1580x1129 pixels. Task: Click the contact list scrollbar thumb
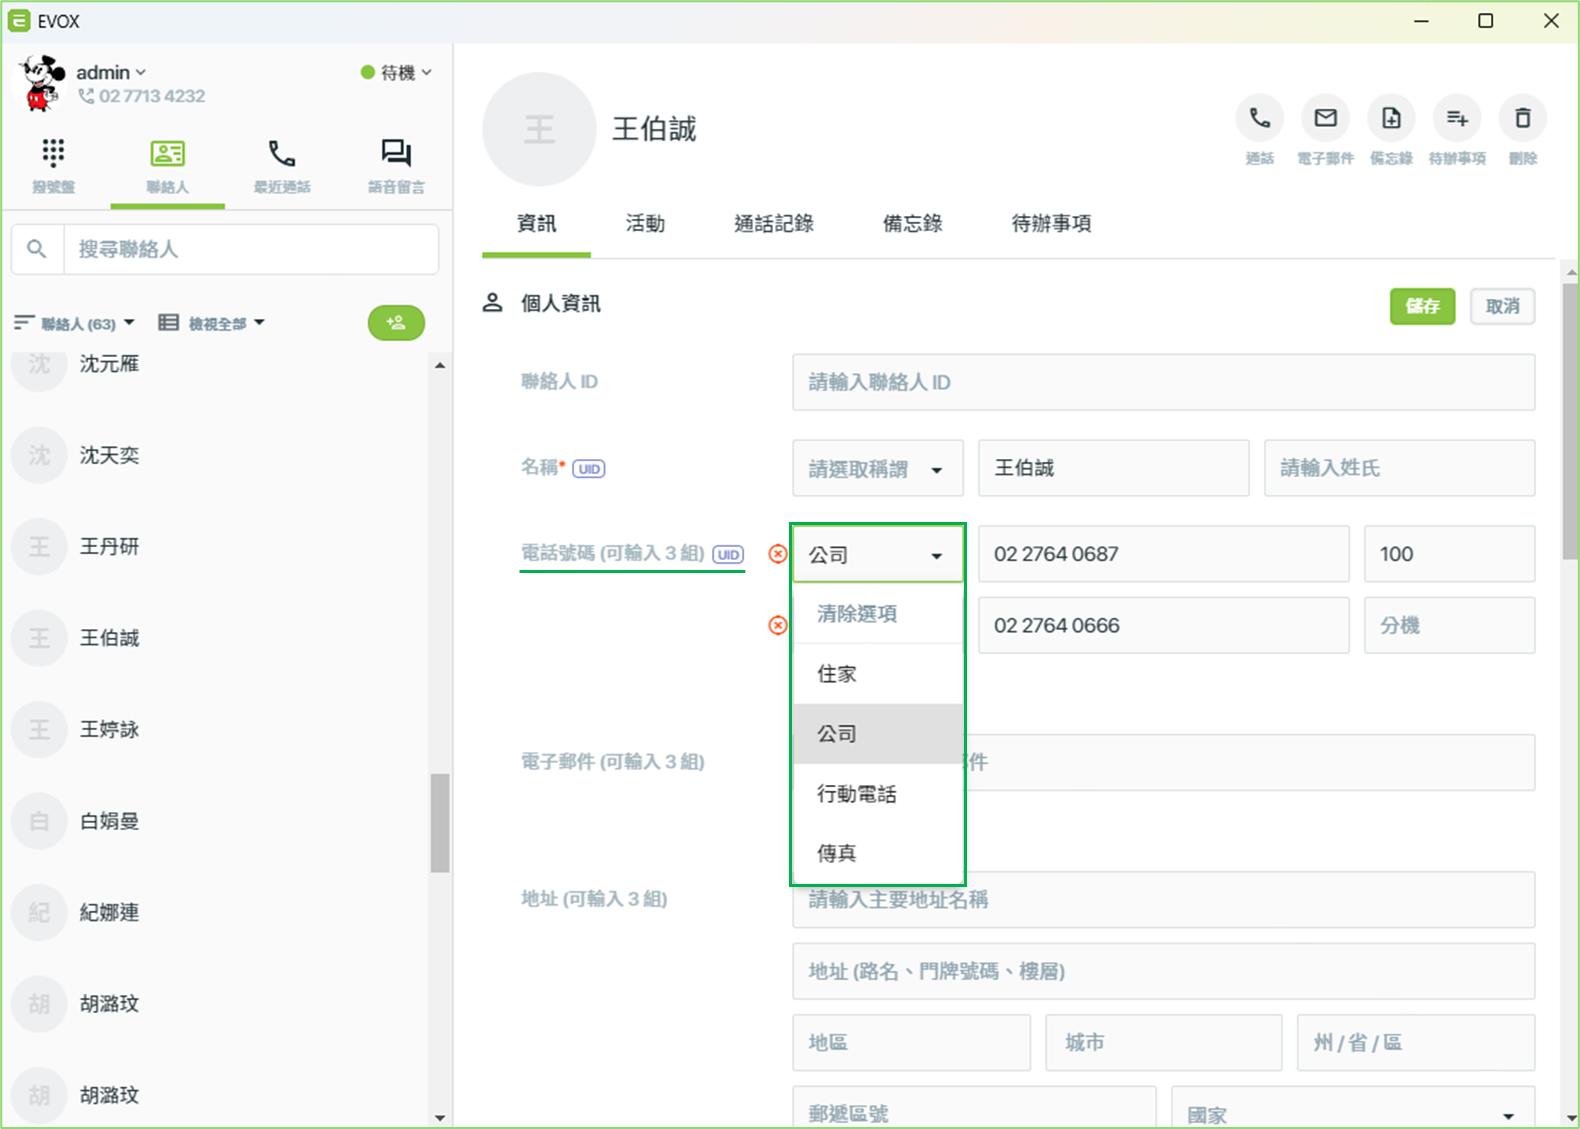tap(440, 823)
